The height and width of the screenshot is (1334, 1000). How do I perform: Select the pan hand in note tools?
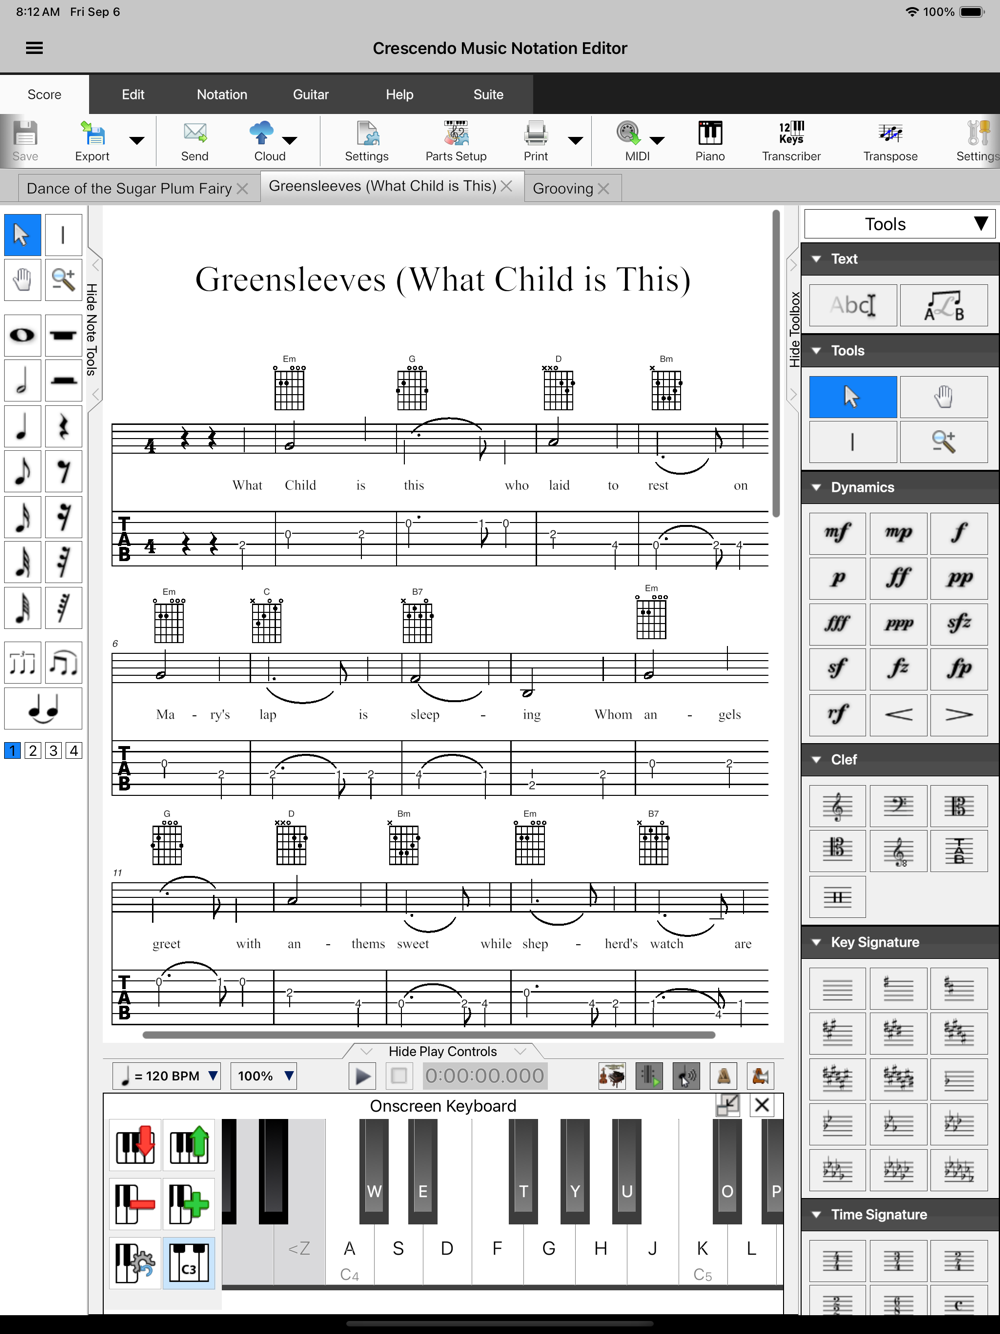click(23, 280)
